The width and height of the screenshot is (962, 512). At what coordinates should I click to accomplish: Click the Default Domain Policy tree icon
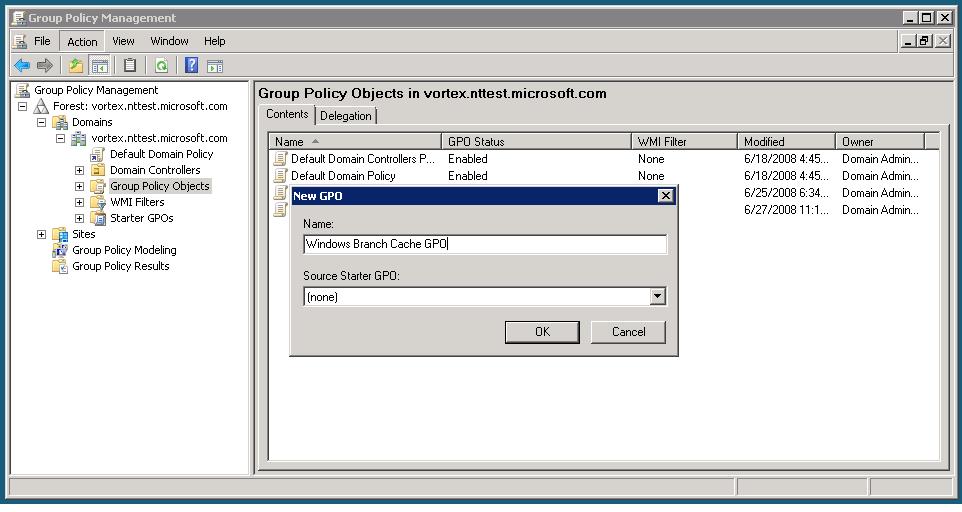(98, 154)
